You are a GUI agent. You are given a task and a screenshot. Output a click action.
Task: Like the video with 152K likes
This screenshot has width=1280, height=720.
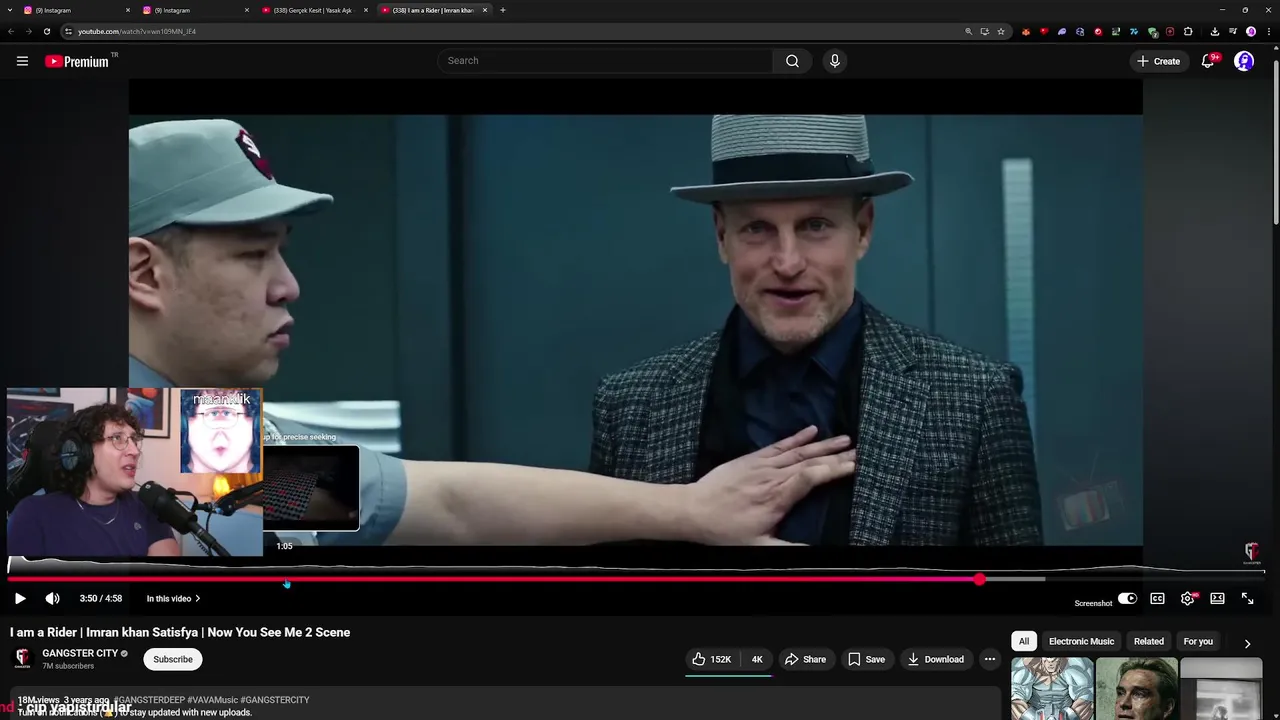pos(711,659)
